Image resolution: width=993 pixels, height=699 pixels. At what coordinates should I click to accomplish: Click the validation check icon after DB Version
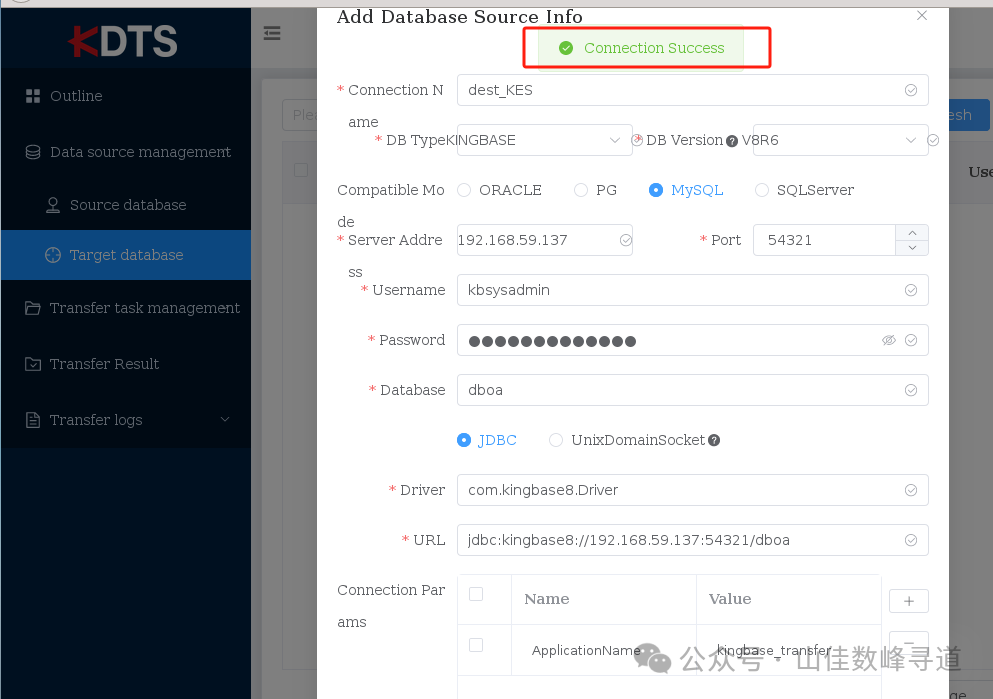(x=933, y=140)
